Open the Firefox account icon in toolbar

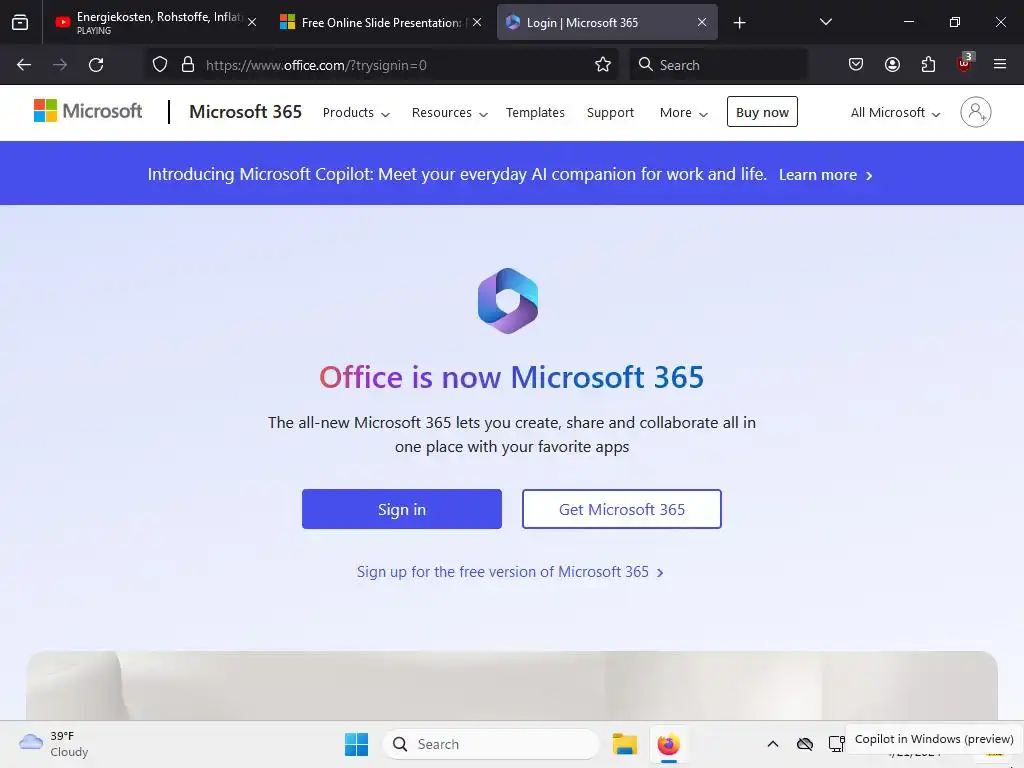(x=892, y=64)
